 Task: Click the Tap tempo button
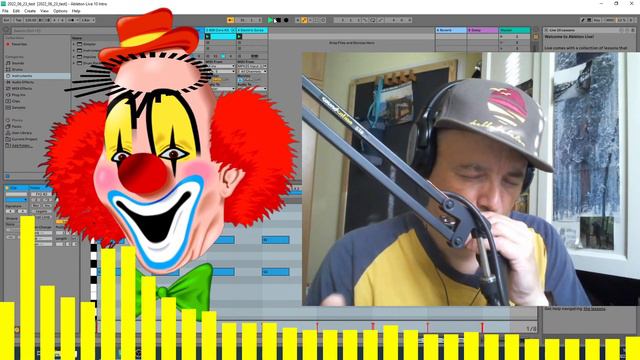point(18,20)
